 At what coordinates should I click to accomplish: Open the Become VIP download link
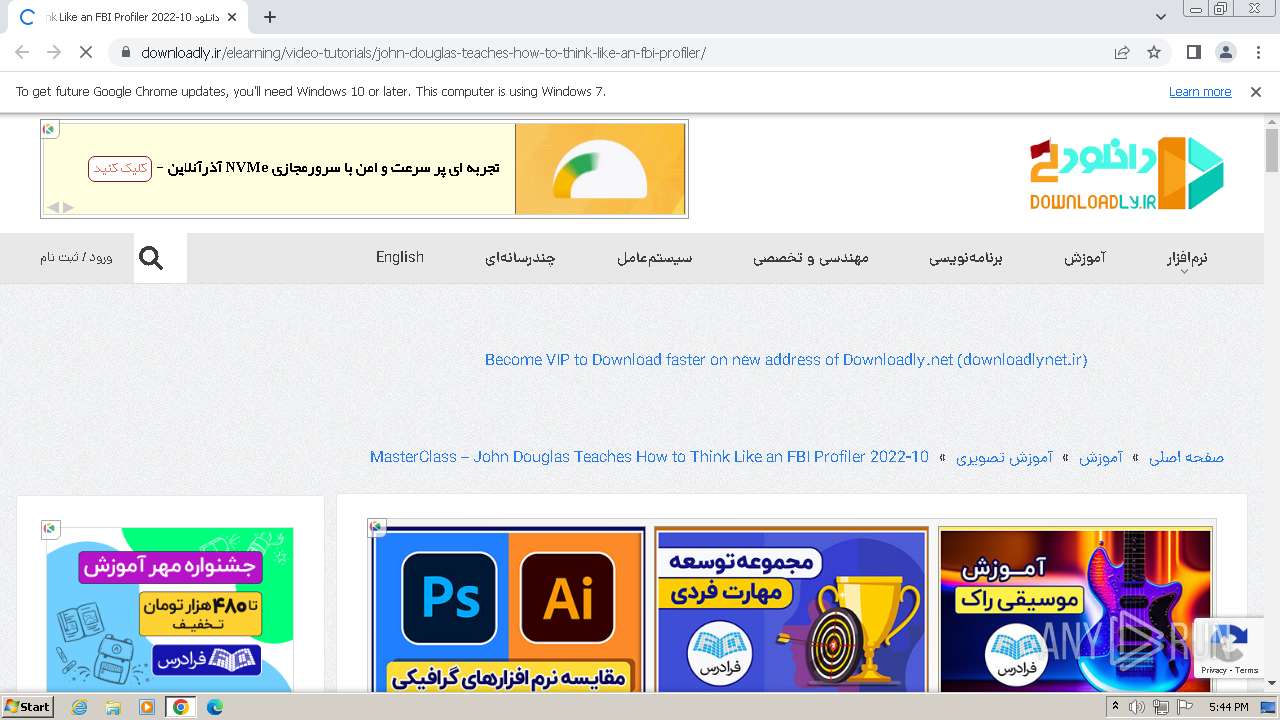pos(786,359)
